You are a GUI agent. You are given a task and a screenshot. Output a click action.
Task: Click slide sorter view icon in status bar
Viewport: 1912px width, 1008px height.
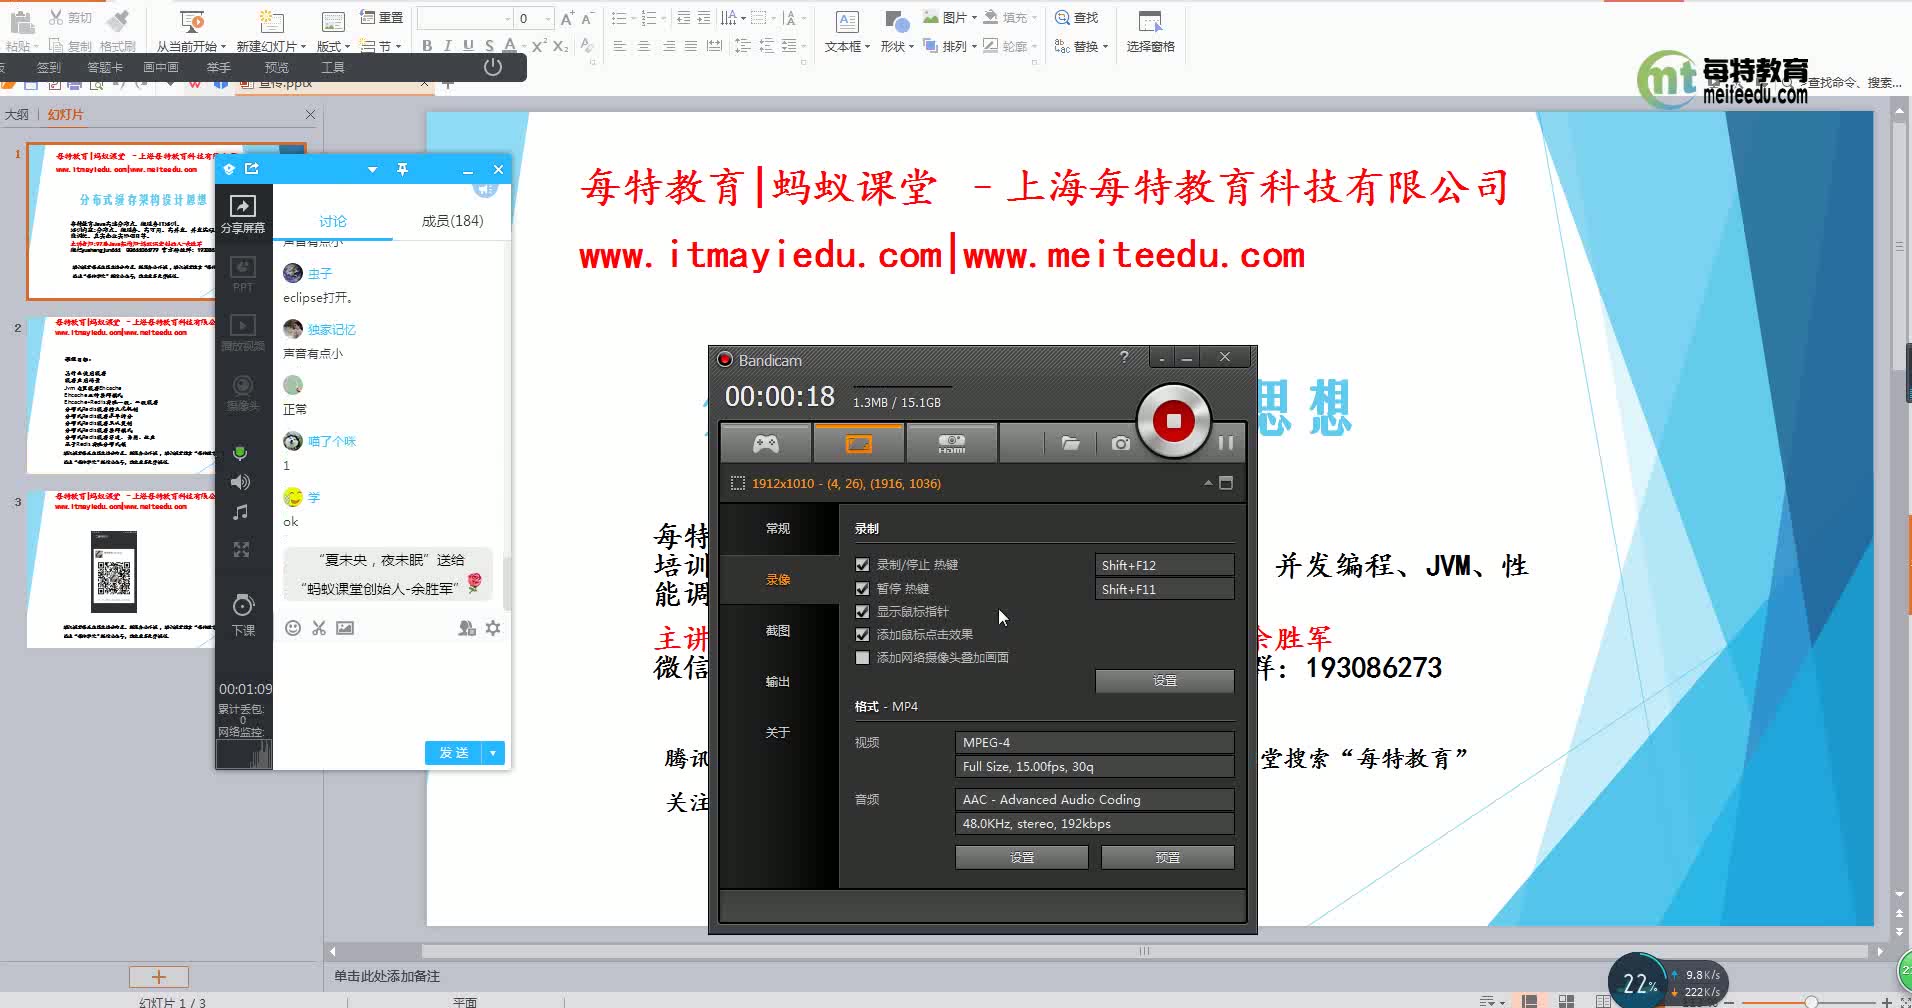(x=1567, y=1001)
